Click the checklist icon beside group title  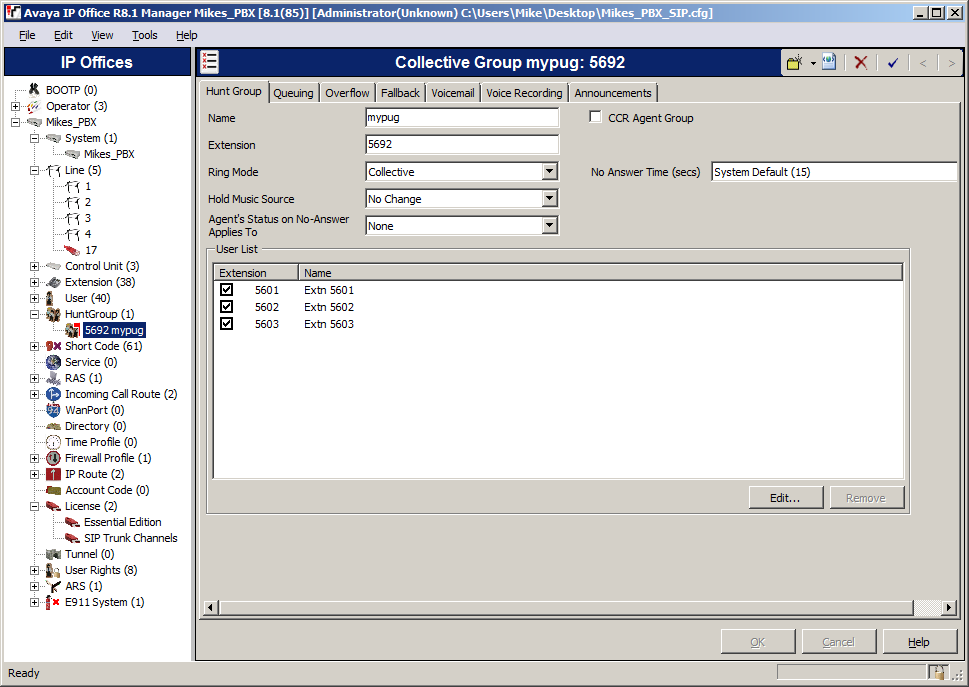[x=209, y=62]
